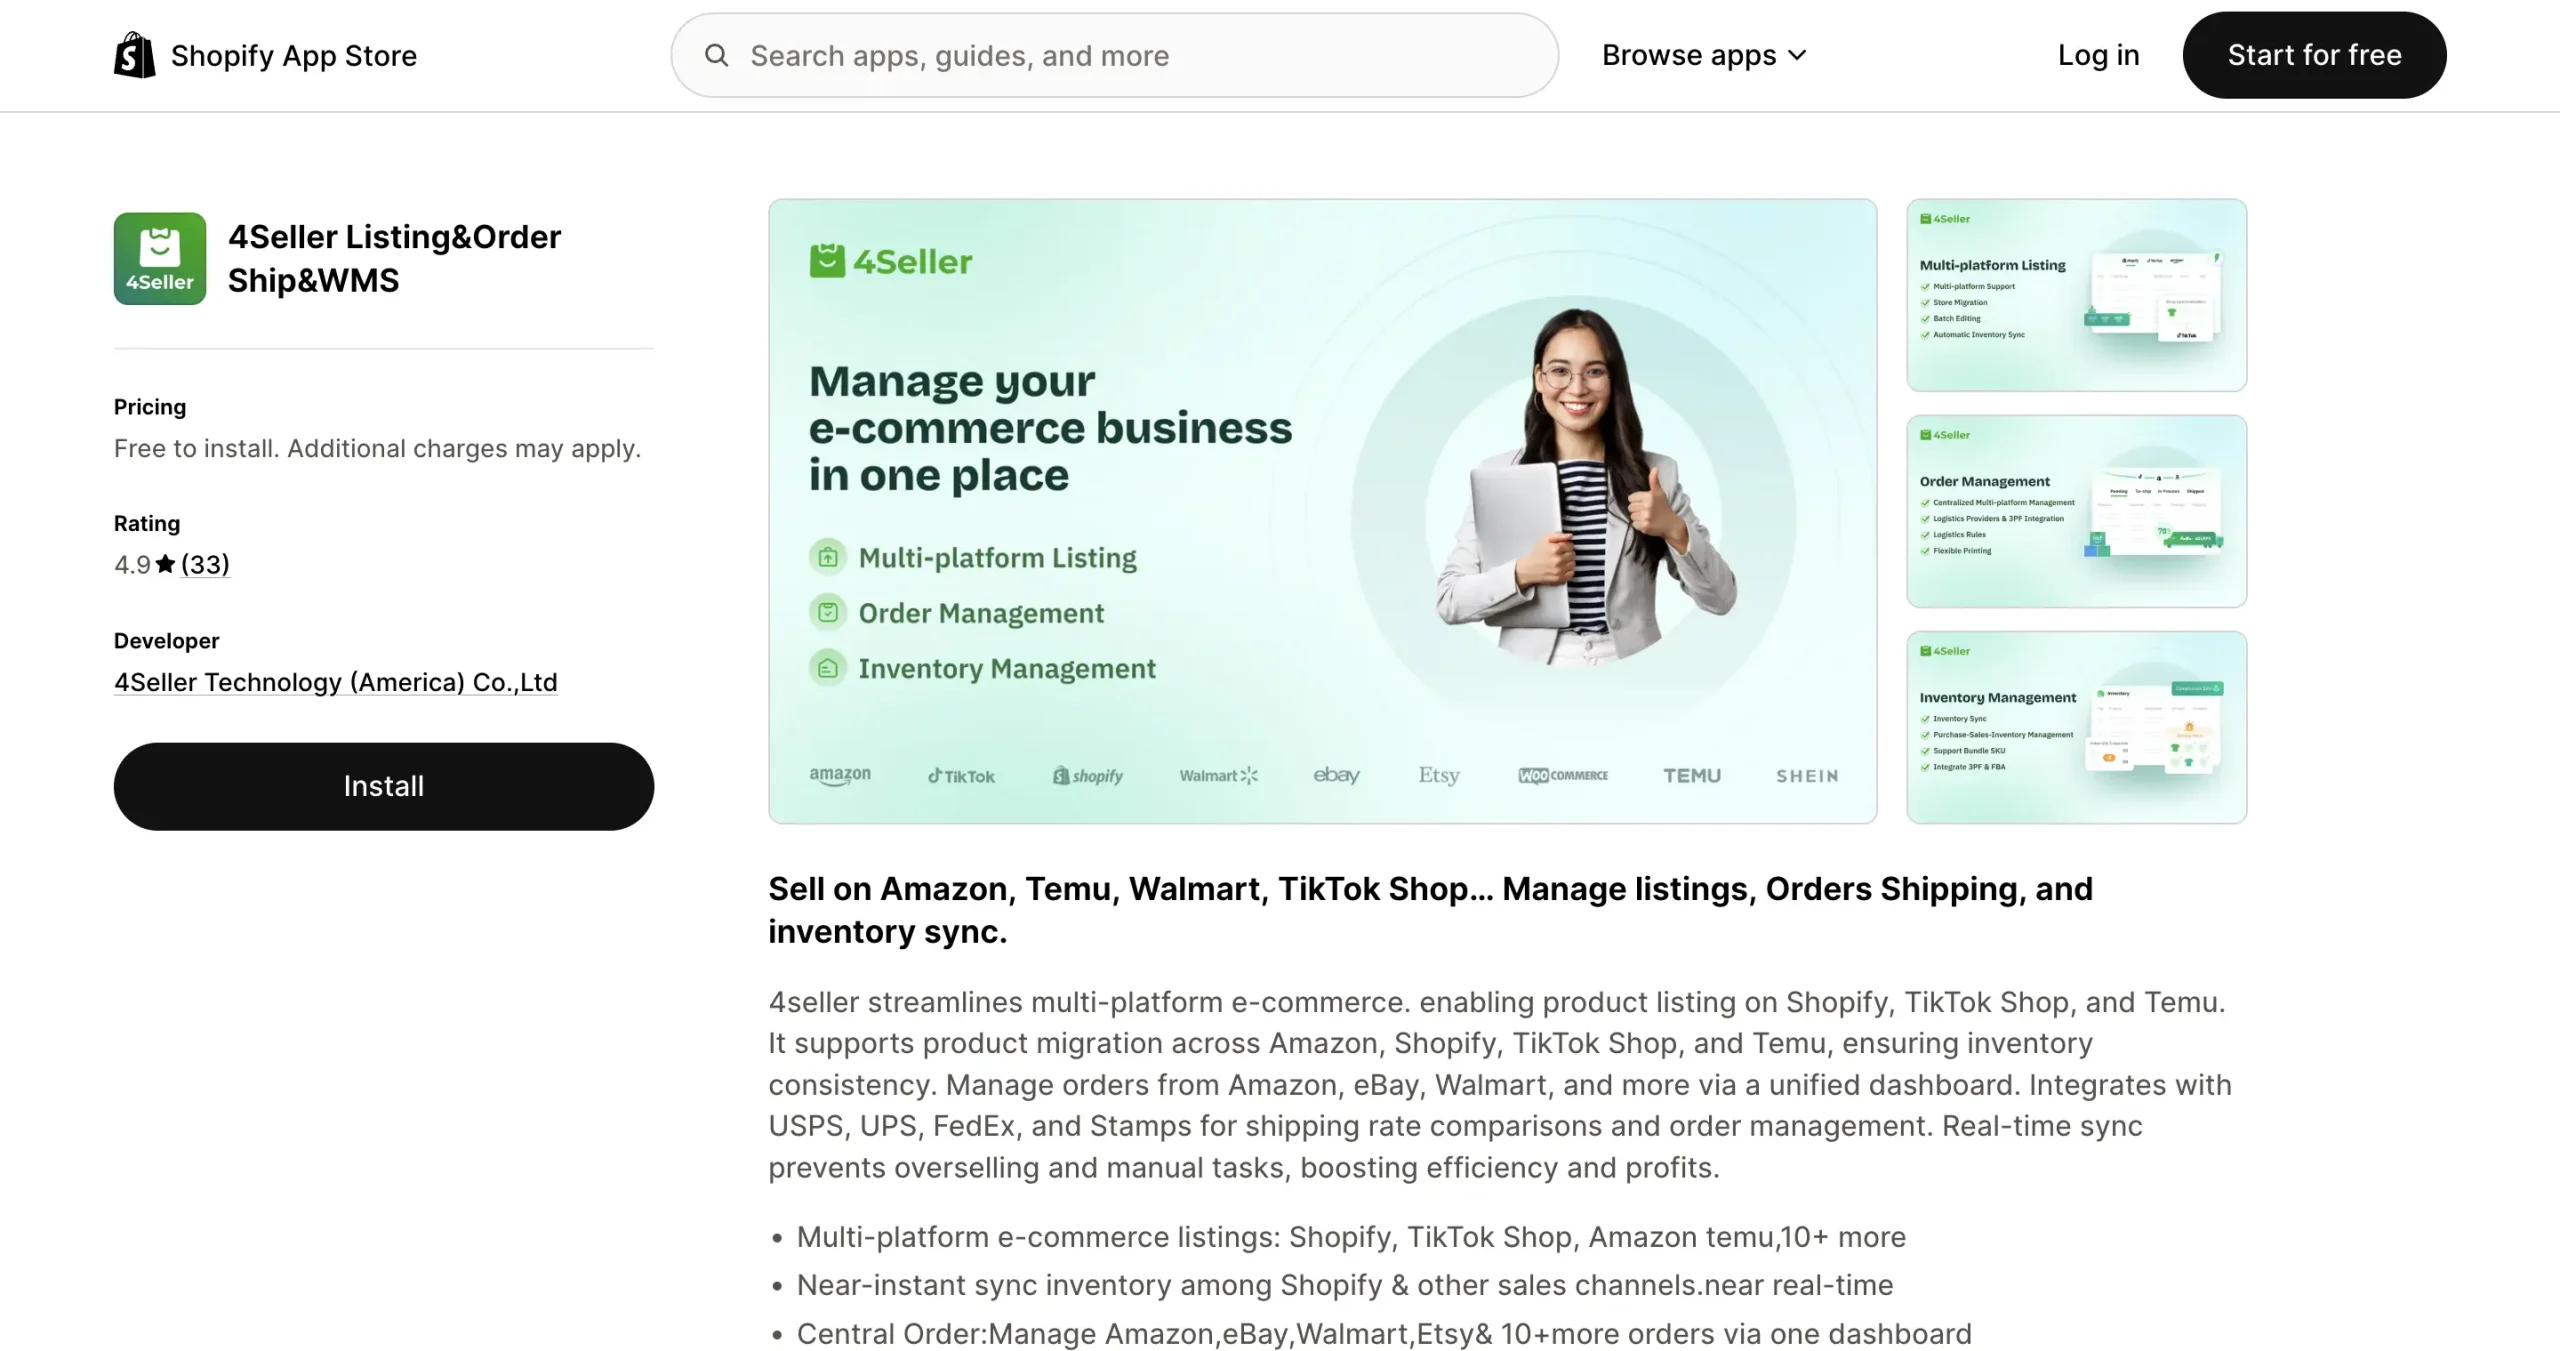Click the Inventory Management icon in banner
Screen dimensions: 2560x1351
pyautogui.click(x=828, y=668)
